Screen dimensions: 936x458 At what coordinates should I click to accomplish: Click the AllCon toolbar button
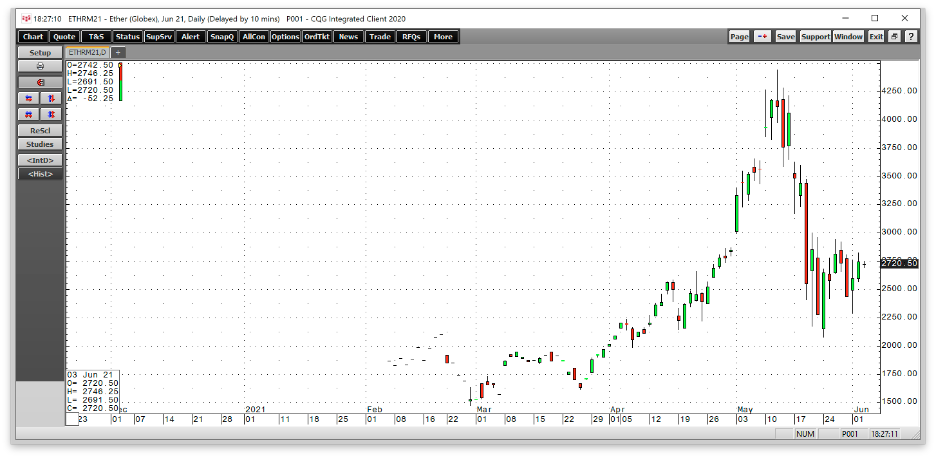click(x=254, y=37)
